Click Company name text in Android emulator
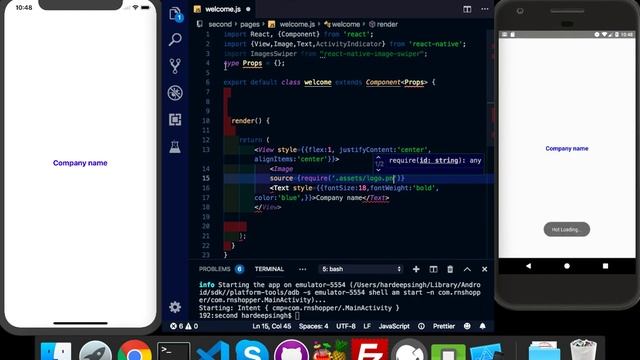 click(567, 149)
